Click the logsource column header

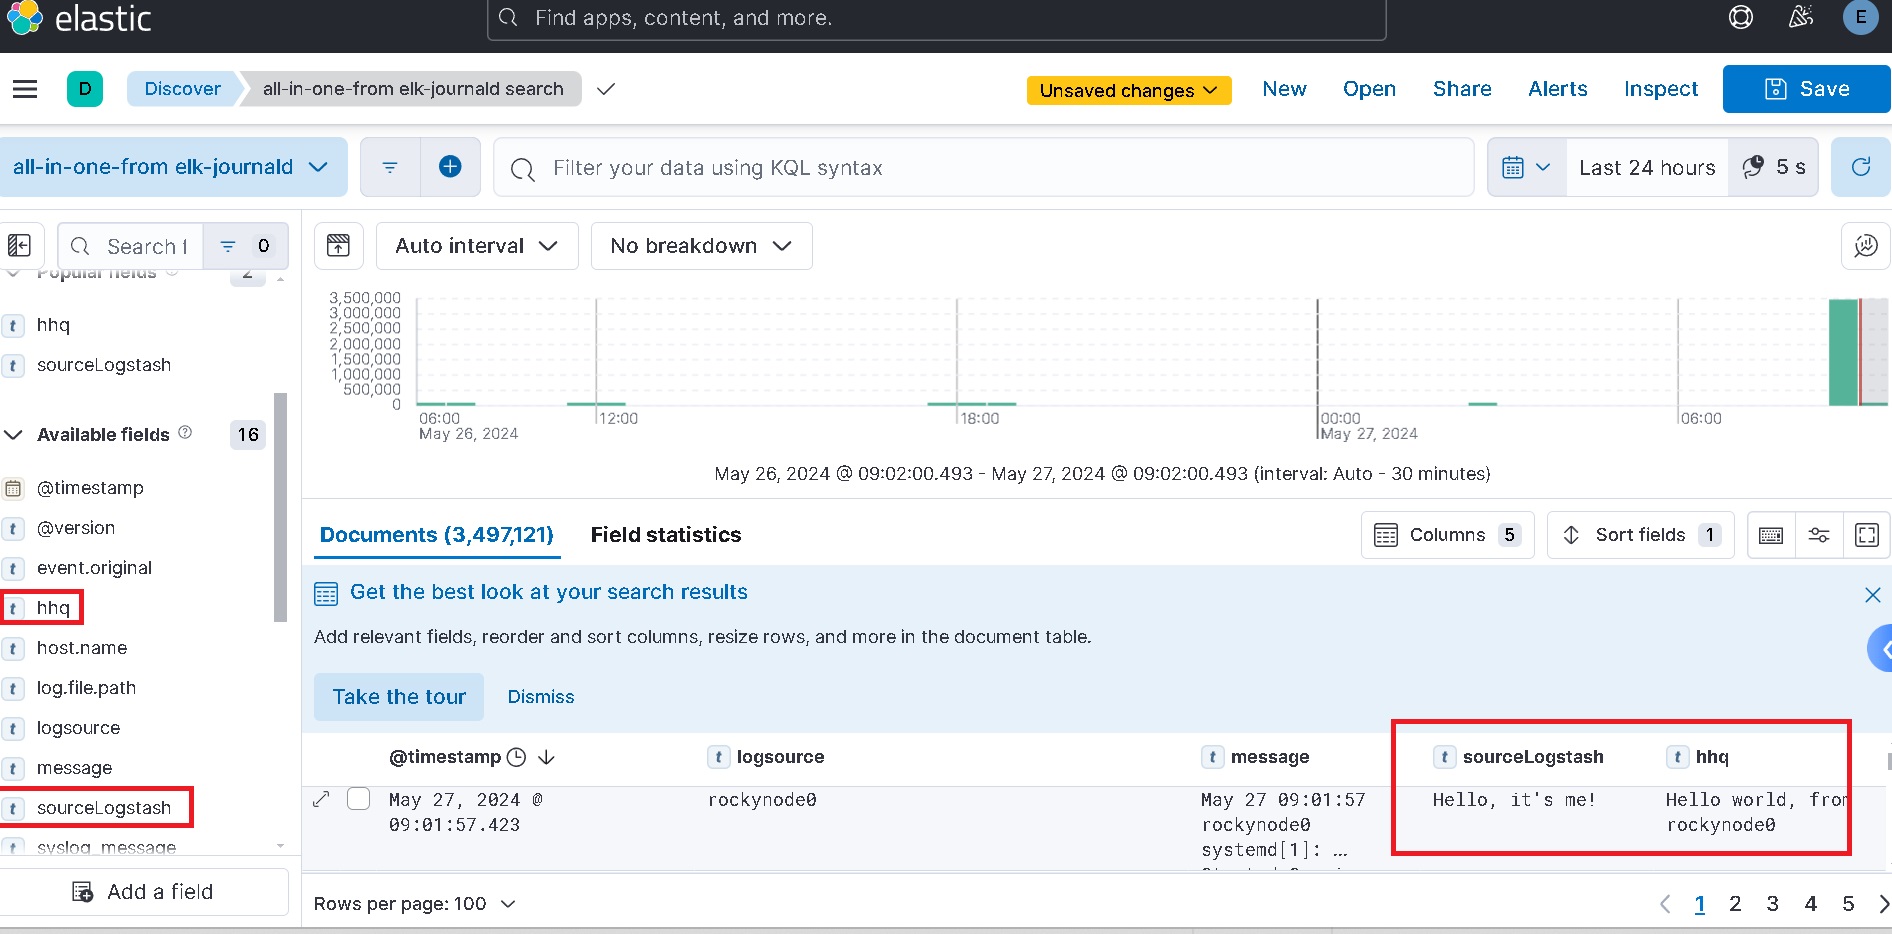pos(781,757)
